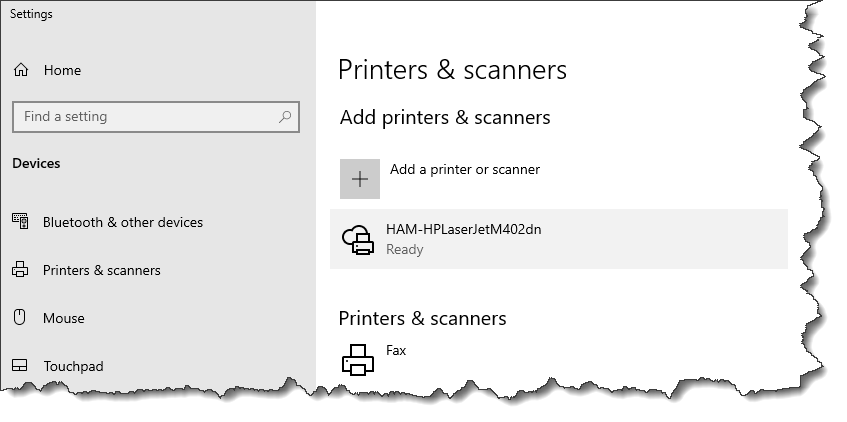Click the Bluetooth & other devices icon
Viewport: 847px width, 422px height.
20,221
